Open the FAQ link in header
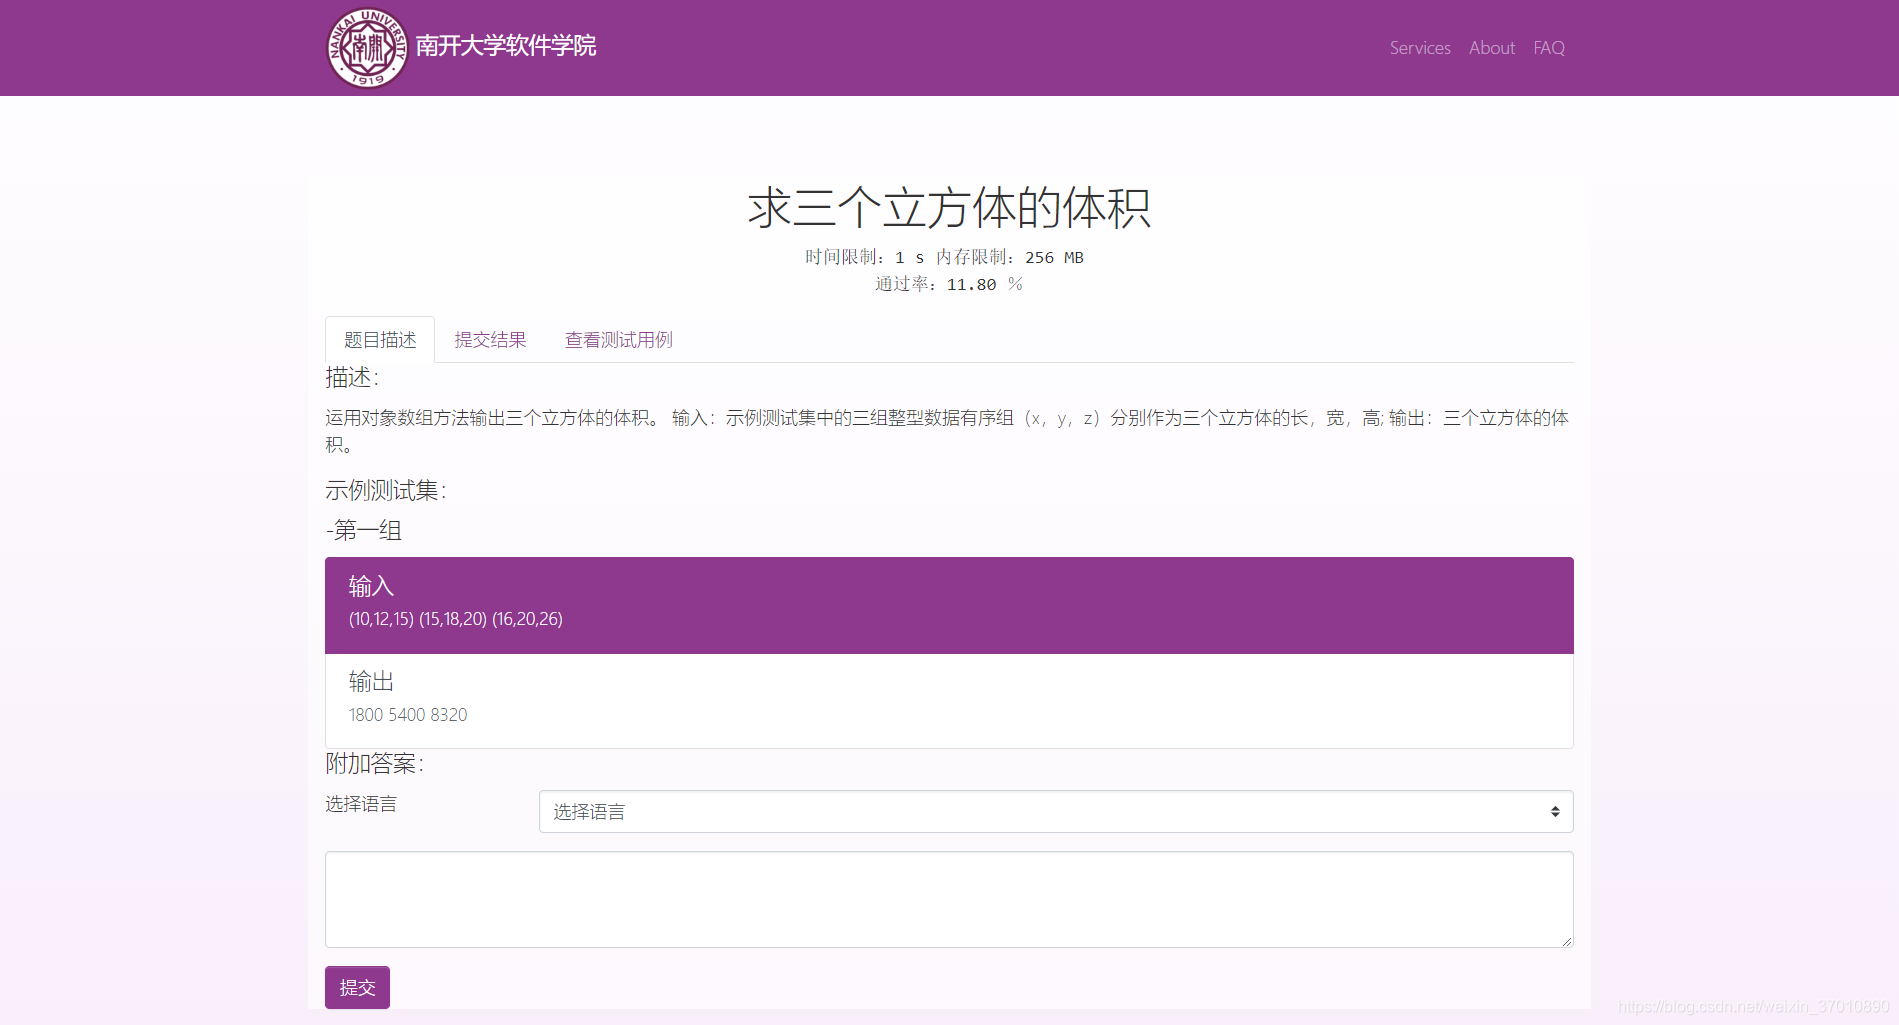1899x1025 pixels. [x=1549, y=48]
